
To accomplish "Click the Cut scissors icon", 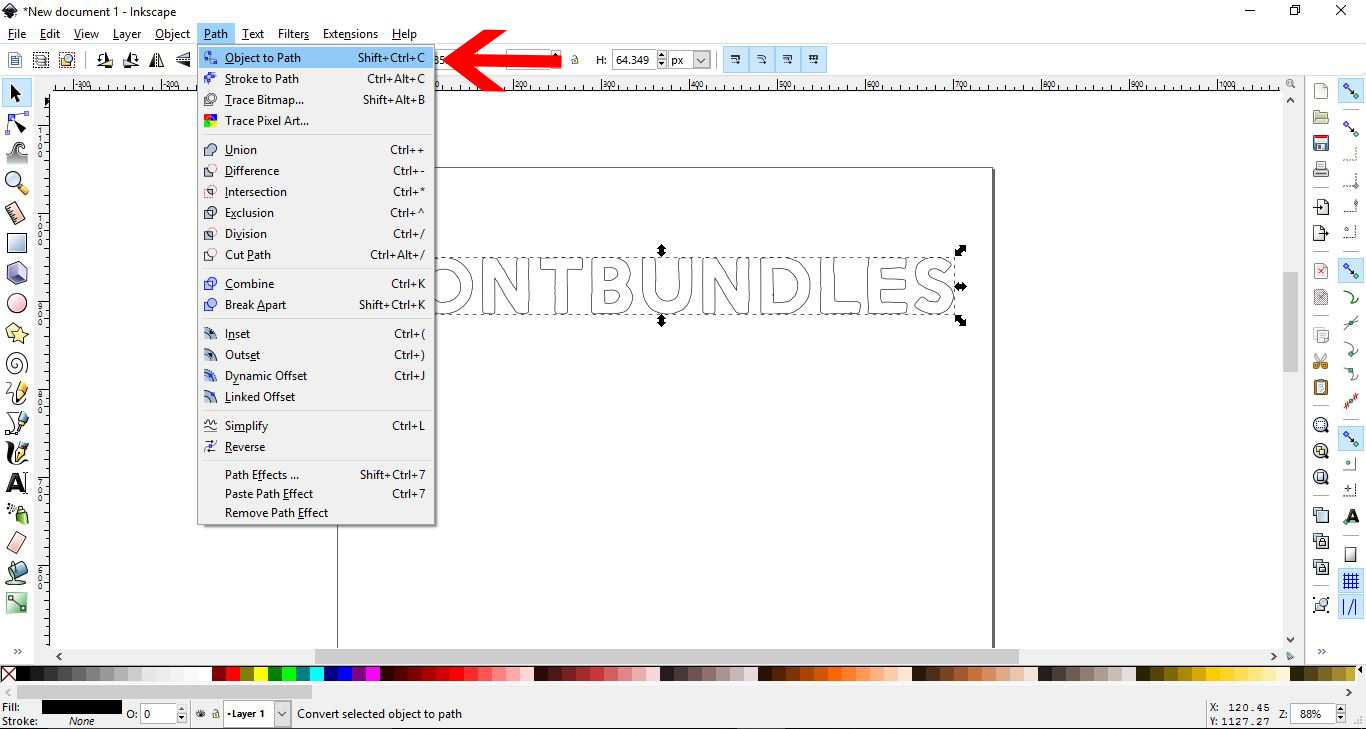I will point(1321,361).
